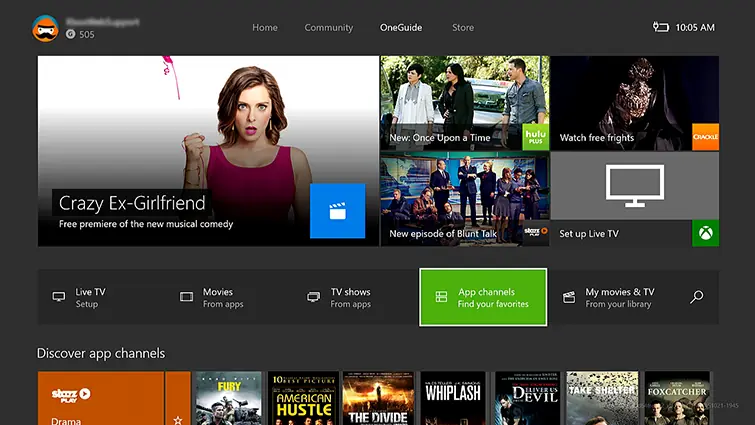Select Live TV Setup
Image resolution: width=755 pixels, height=425 pixels.
pos(101,297)
